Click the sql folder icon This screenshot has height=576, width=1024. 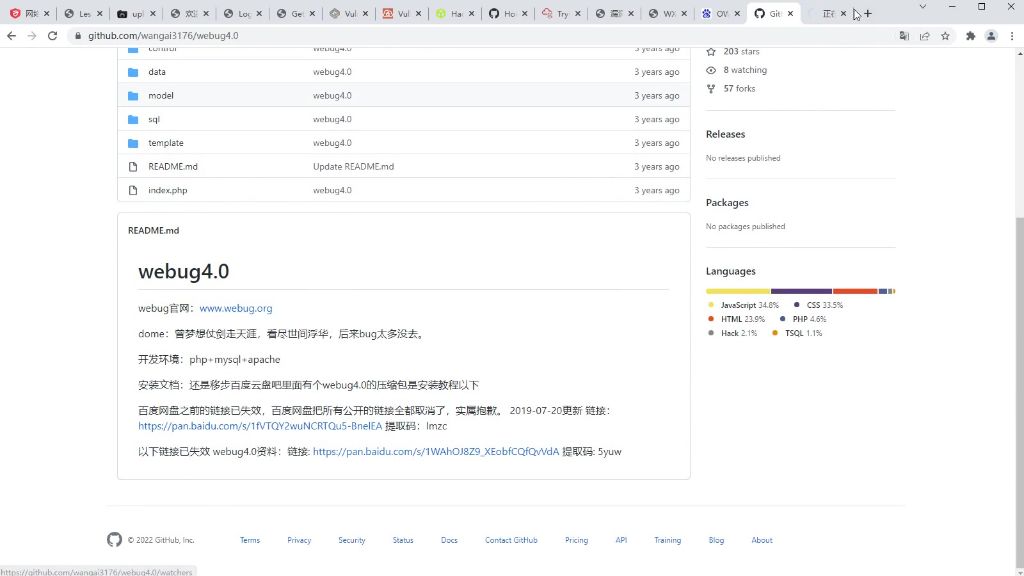pyautogui.click(x=133, y=120)
